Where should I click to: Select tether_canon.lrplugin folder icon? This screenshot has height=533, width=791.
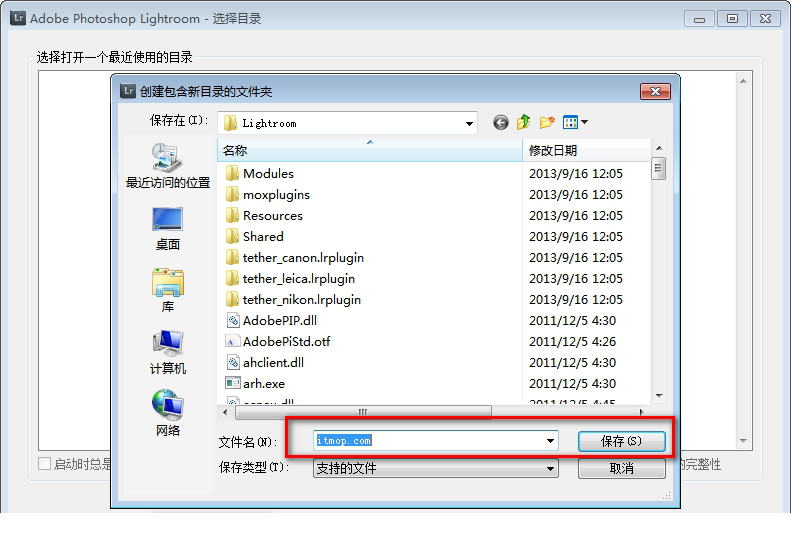pyautogui.click(x=232, y=258)
